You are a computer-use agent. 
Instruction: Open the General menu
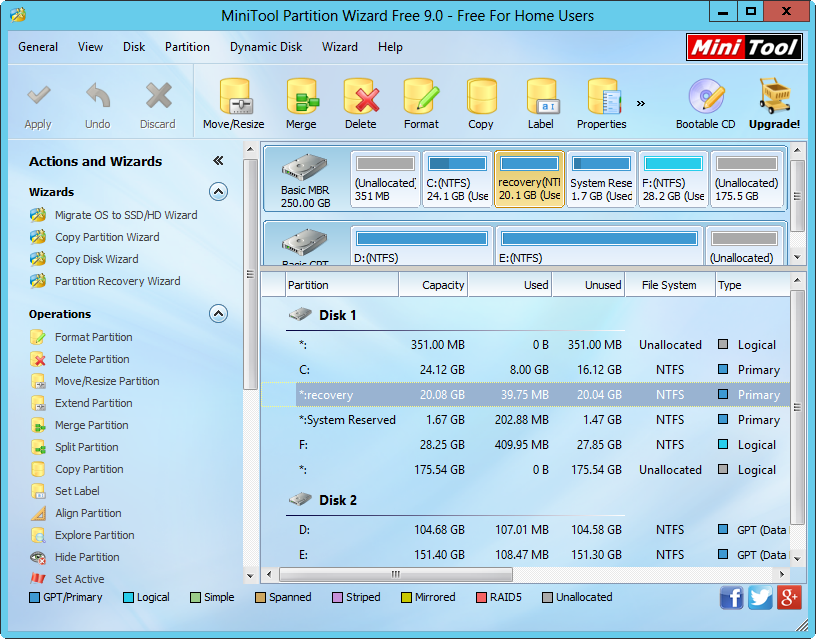[38, 47]
